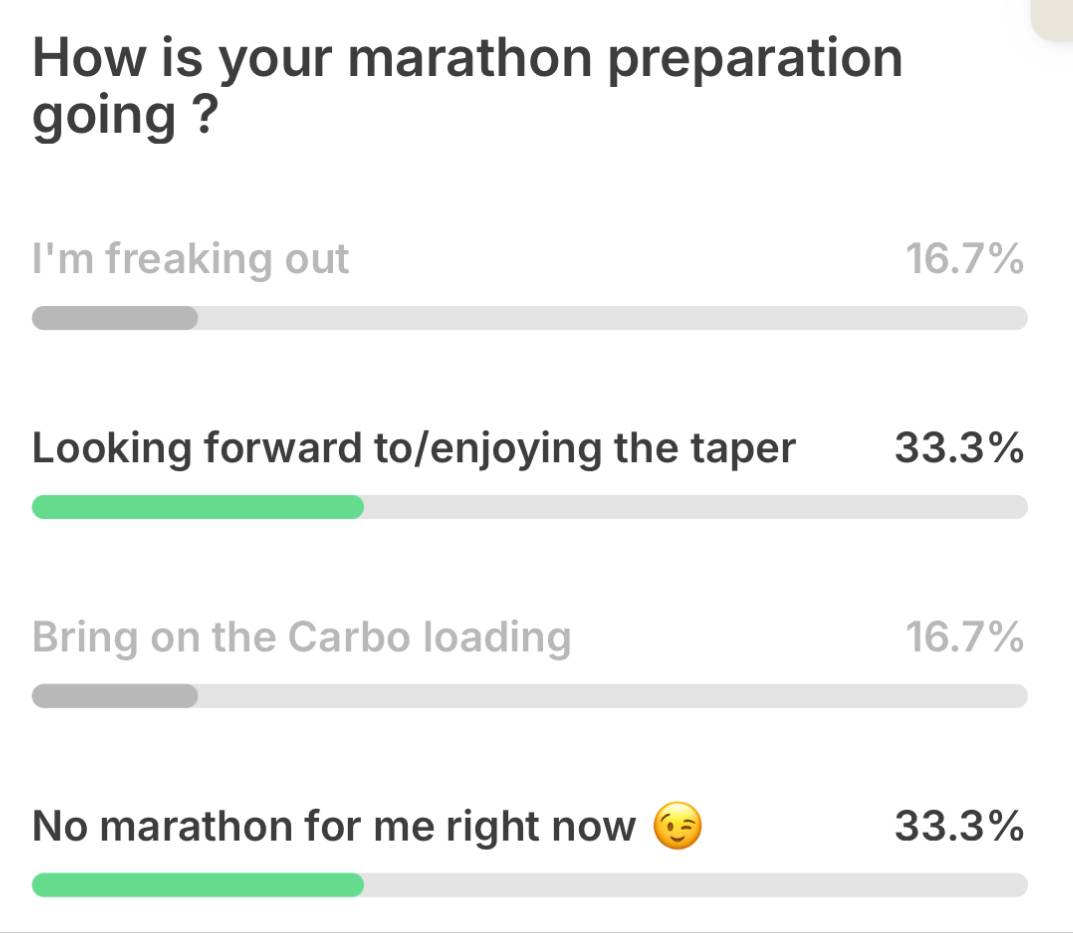Click the green filled bar under the taper option
Viewport: 1073px width, 933px height.
pyautogui.click(x=198, y=507)
